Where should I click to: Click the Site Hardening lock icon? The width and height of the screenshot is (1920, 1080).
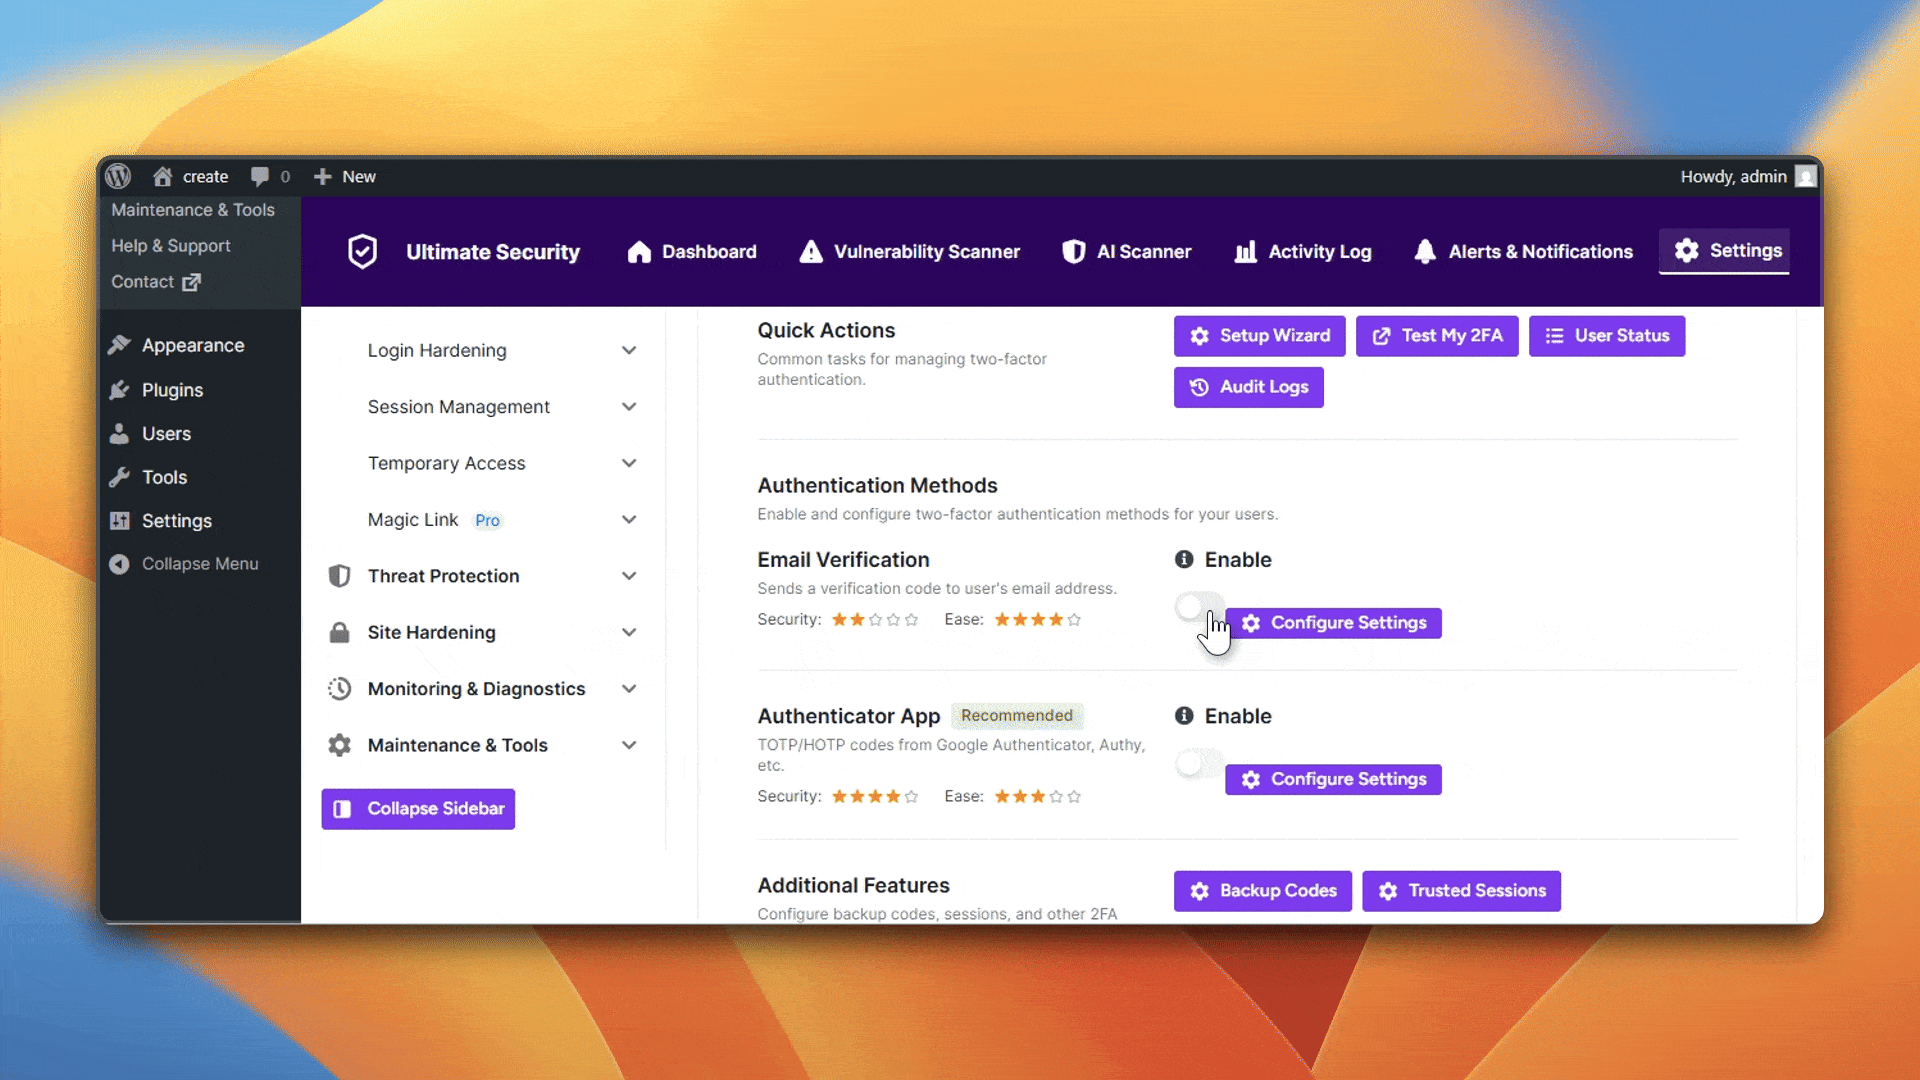pyautogui.click(x=340, y=632)
